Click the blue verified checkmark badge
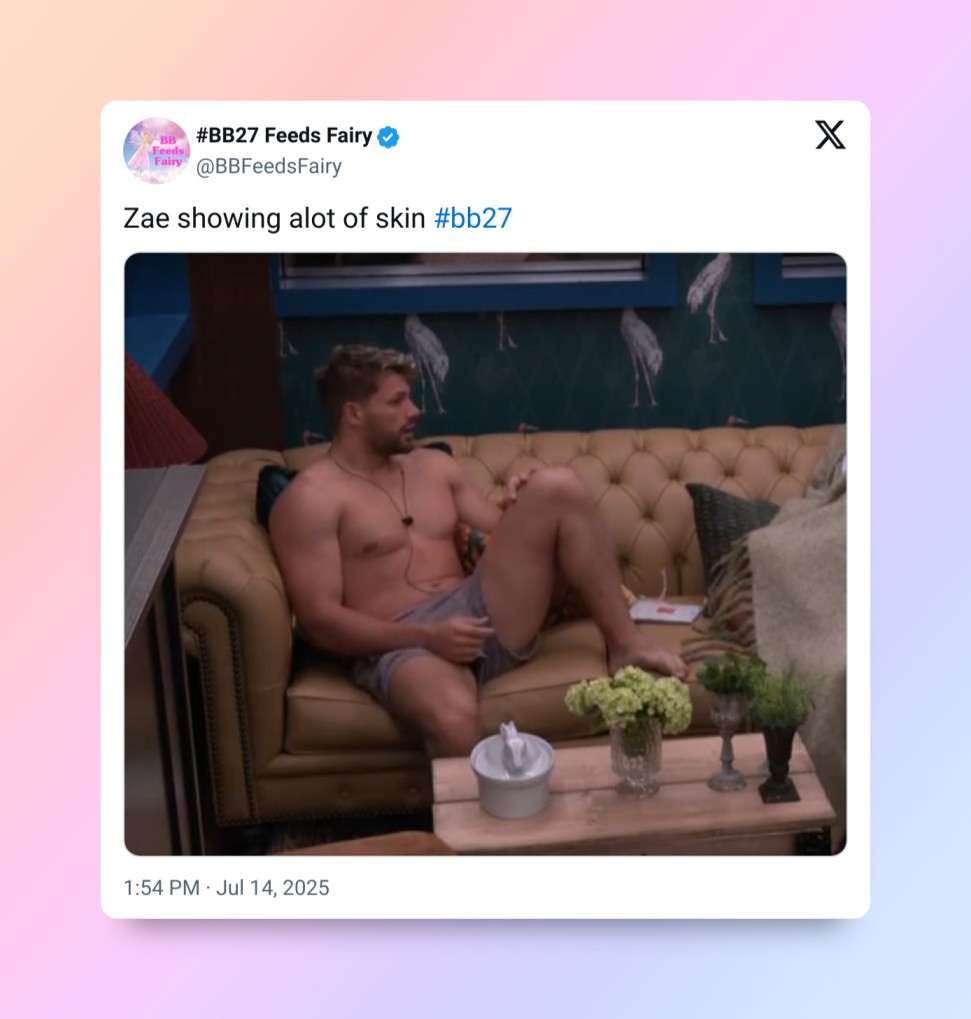971x1019 pixels. point(388,137)
